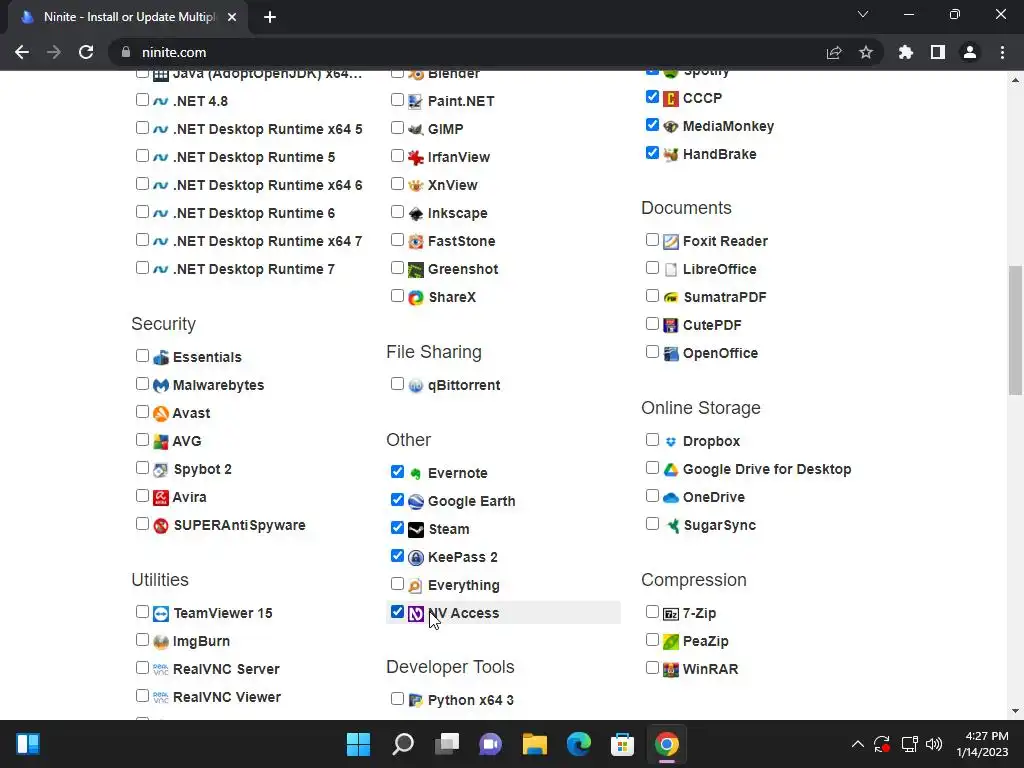Check the .NET 4.8 checkbox

[142, 100]
